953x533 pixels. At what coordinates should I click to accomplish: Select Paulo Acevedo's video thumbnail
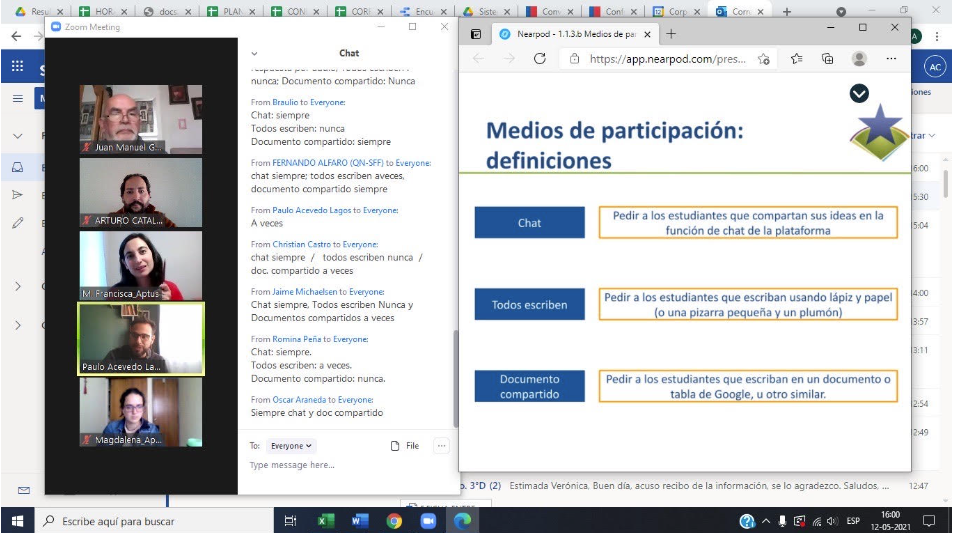141,338
